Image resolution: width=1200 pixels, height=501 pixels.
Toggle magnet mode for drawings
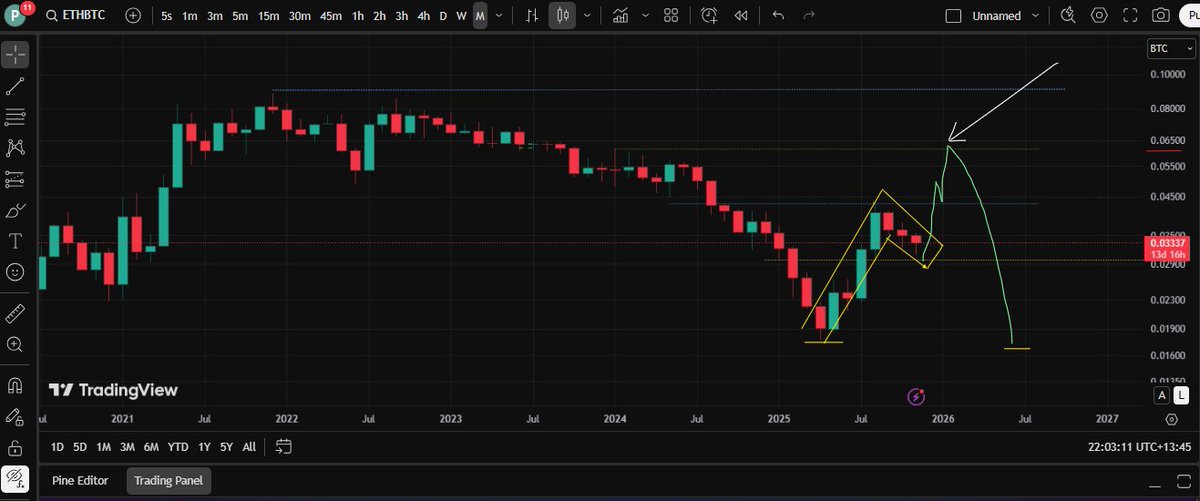[15, 385]
